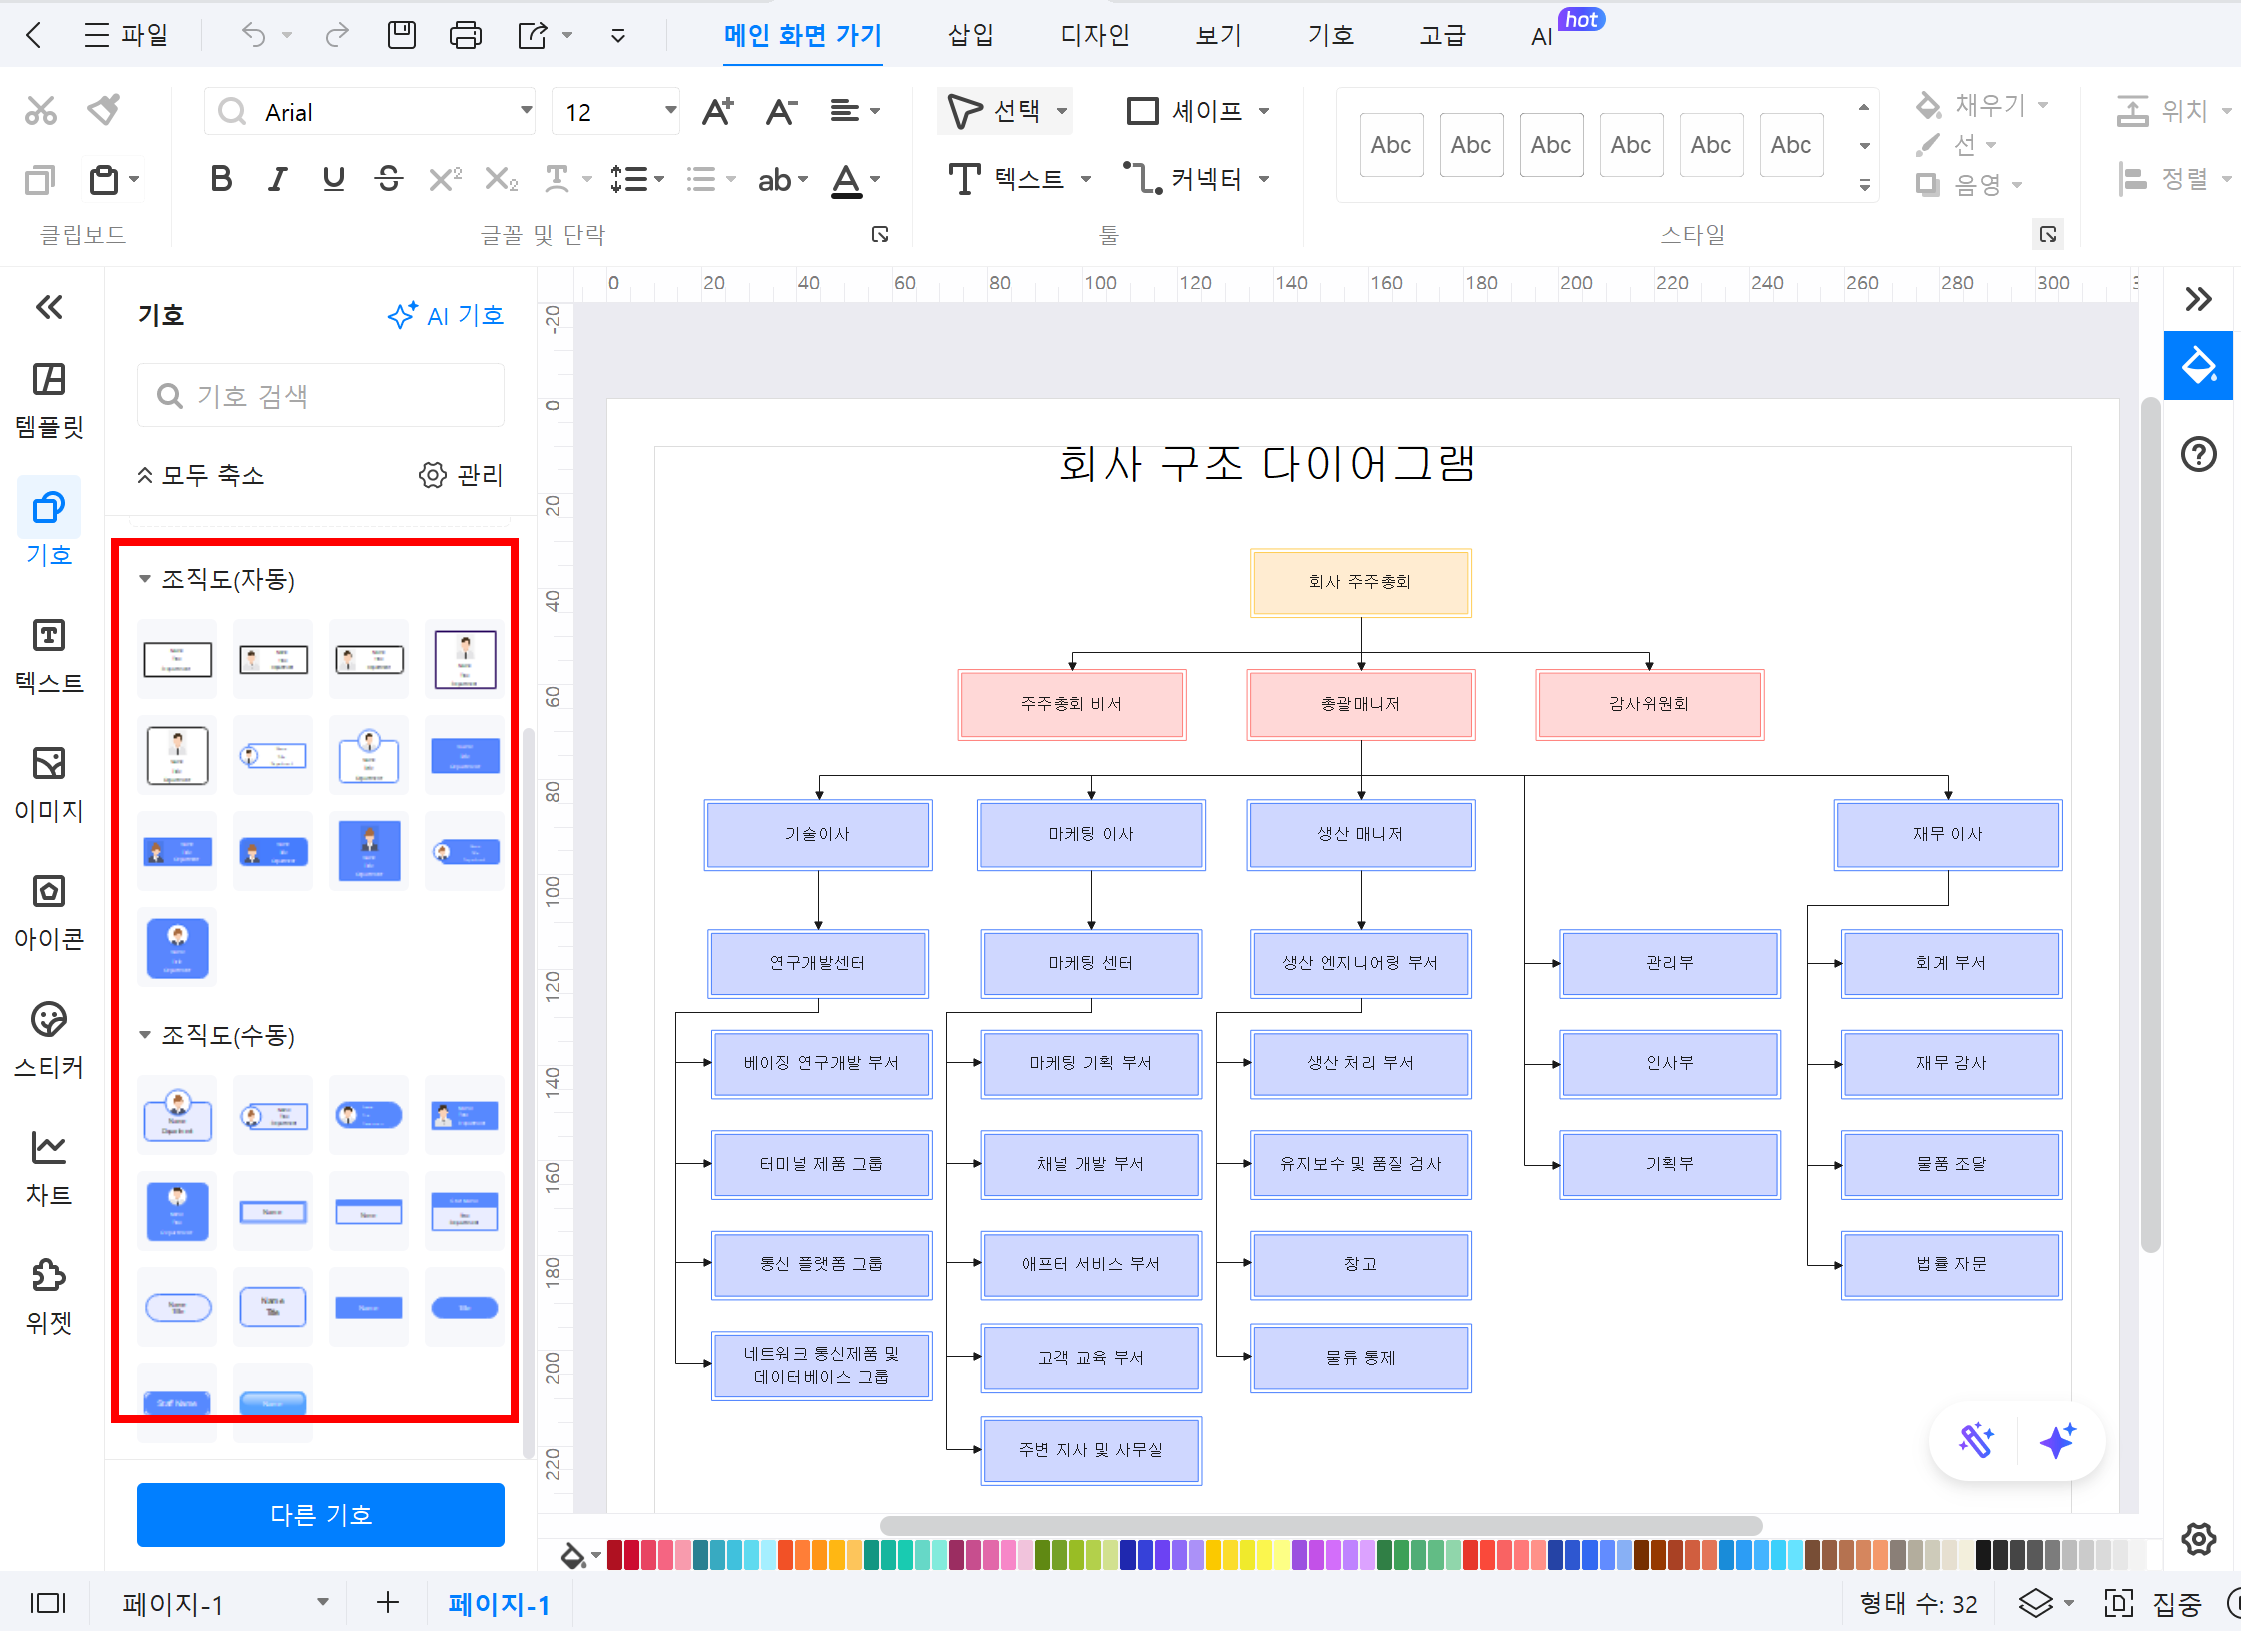Open the Widget sidebar panel
The image size is (2241, 1631).
[49, 1296]
